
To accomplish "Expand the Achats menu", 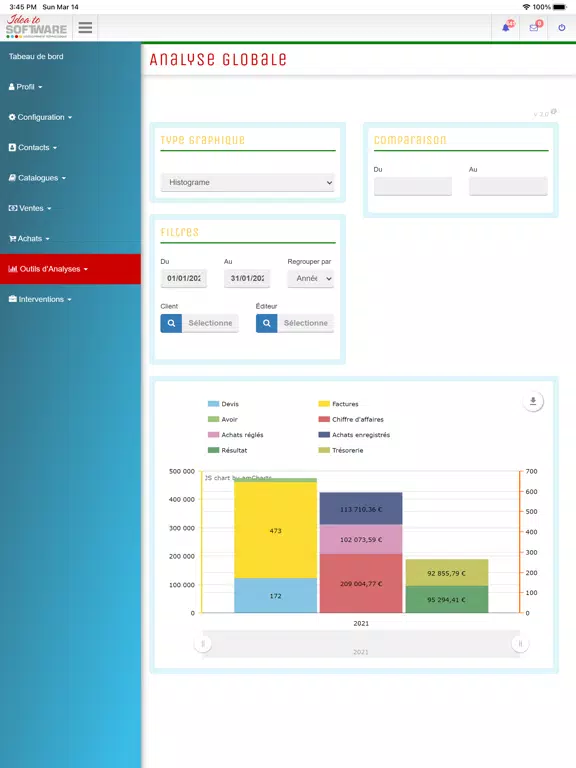I will pos(29,239).
